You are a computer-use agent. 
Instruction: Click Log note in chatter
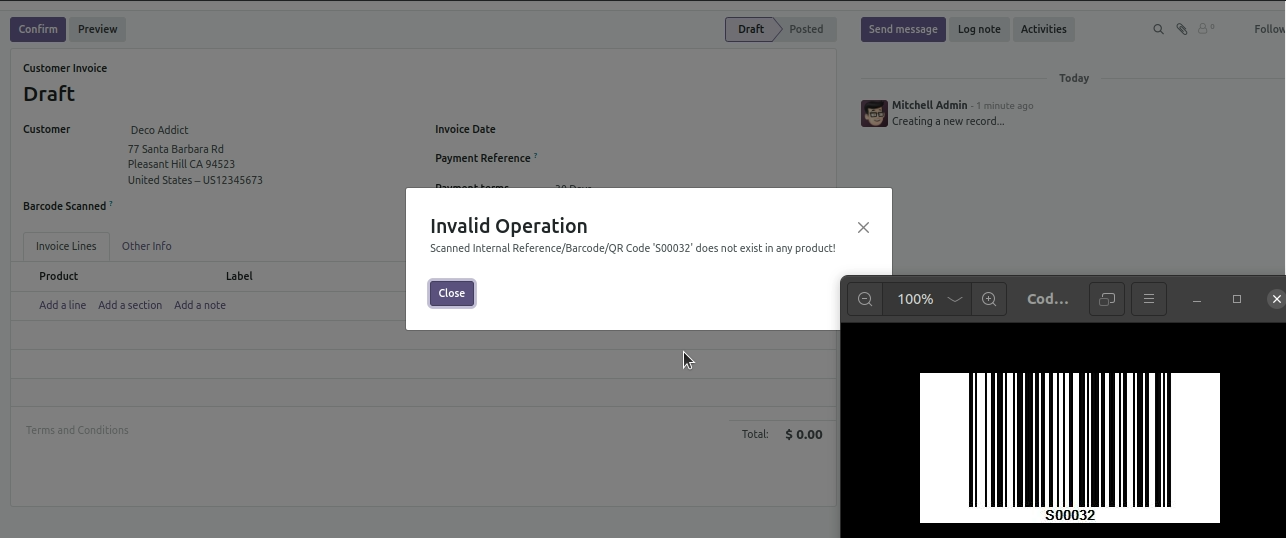coord(979,29)
